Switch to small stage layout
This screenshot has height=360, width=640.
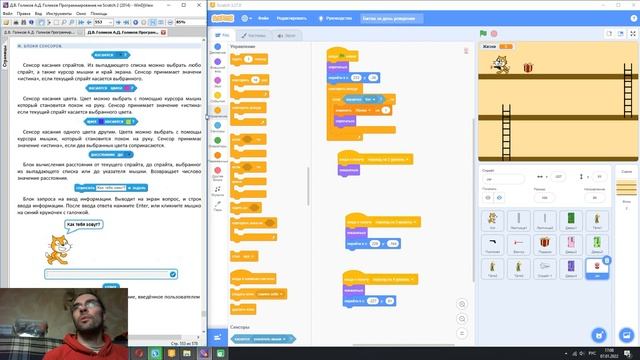(609, 33)
